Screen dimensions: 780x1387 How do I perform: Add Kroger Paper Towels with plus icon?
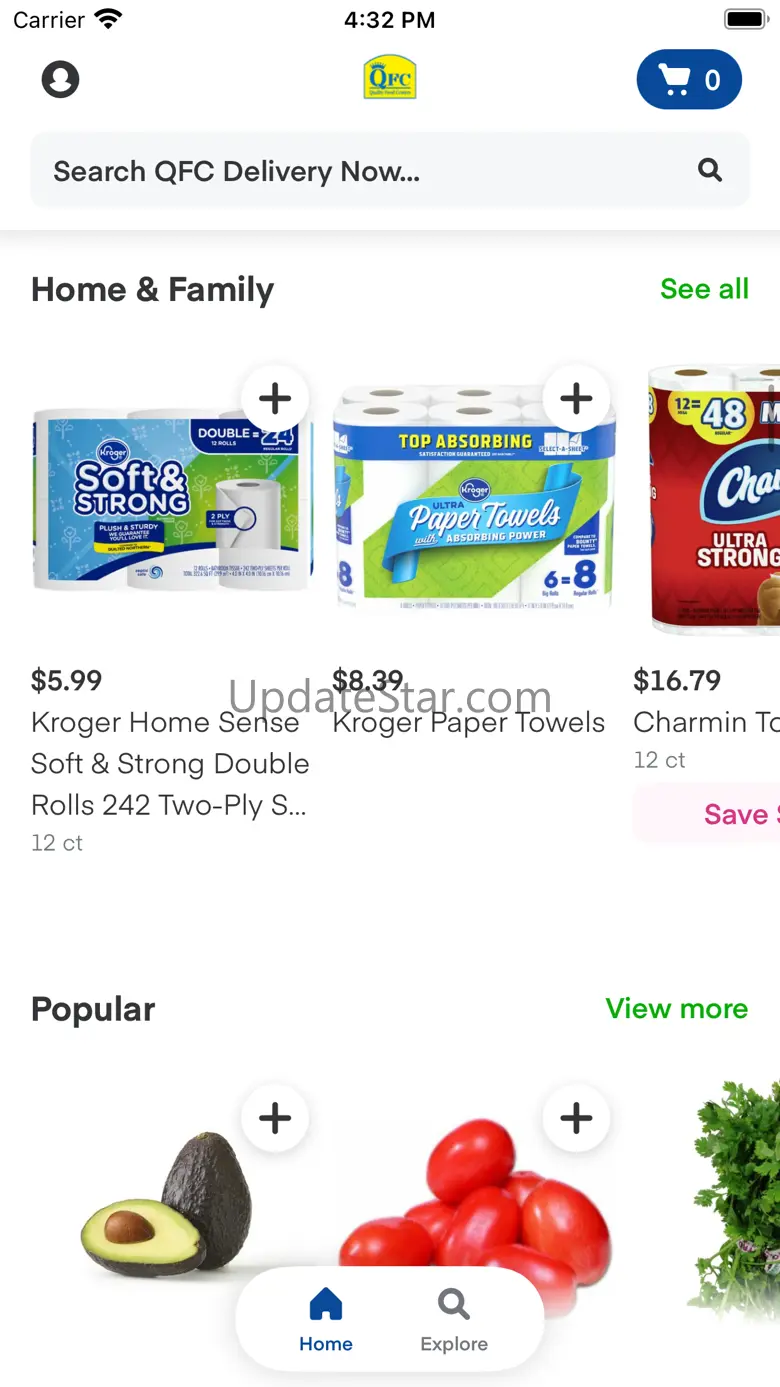coord(576,398)
